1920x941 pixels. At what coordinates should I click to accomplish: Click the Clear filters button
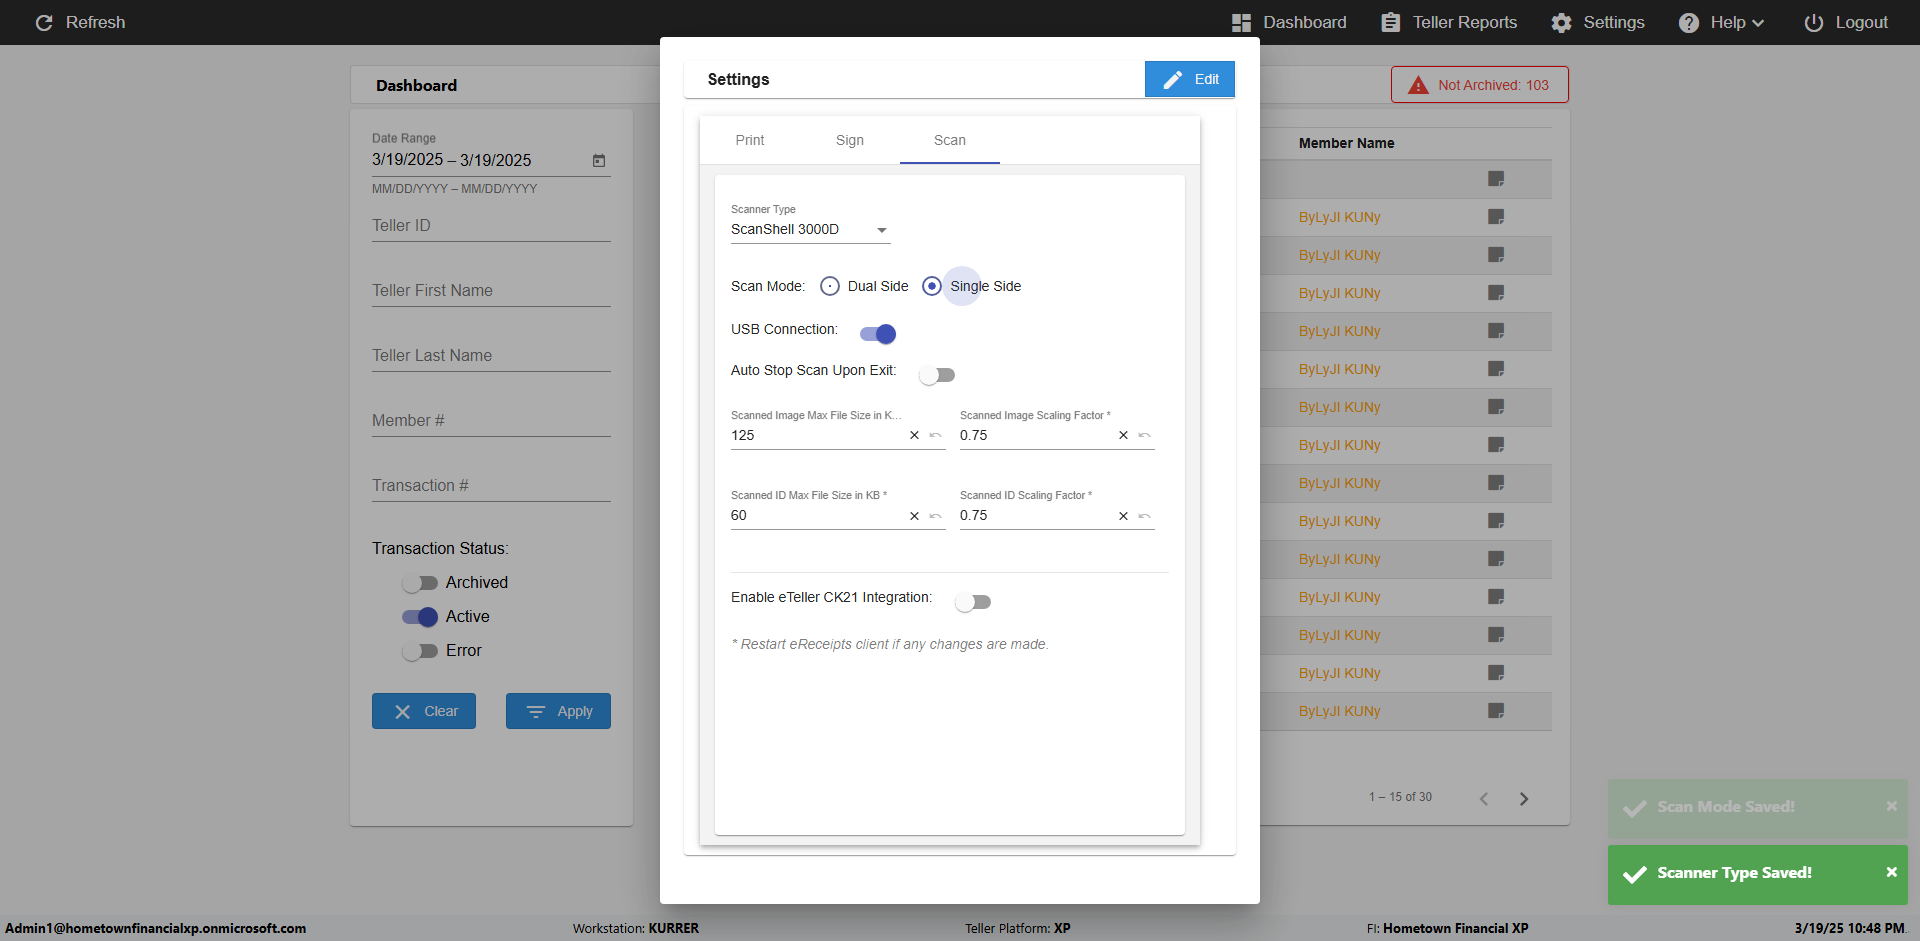pos(424,711)
